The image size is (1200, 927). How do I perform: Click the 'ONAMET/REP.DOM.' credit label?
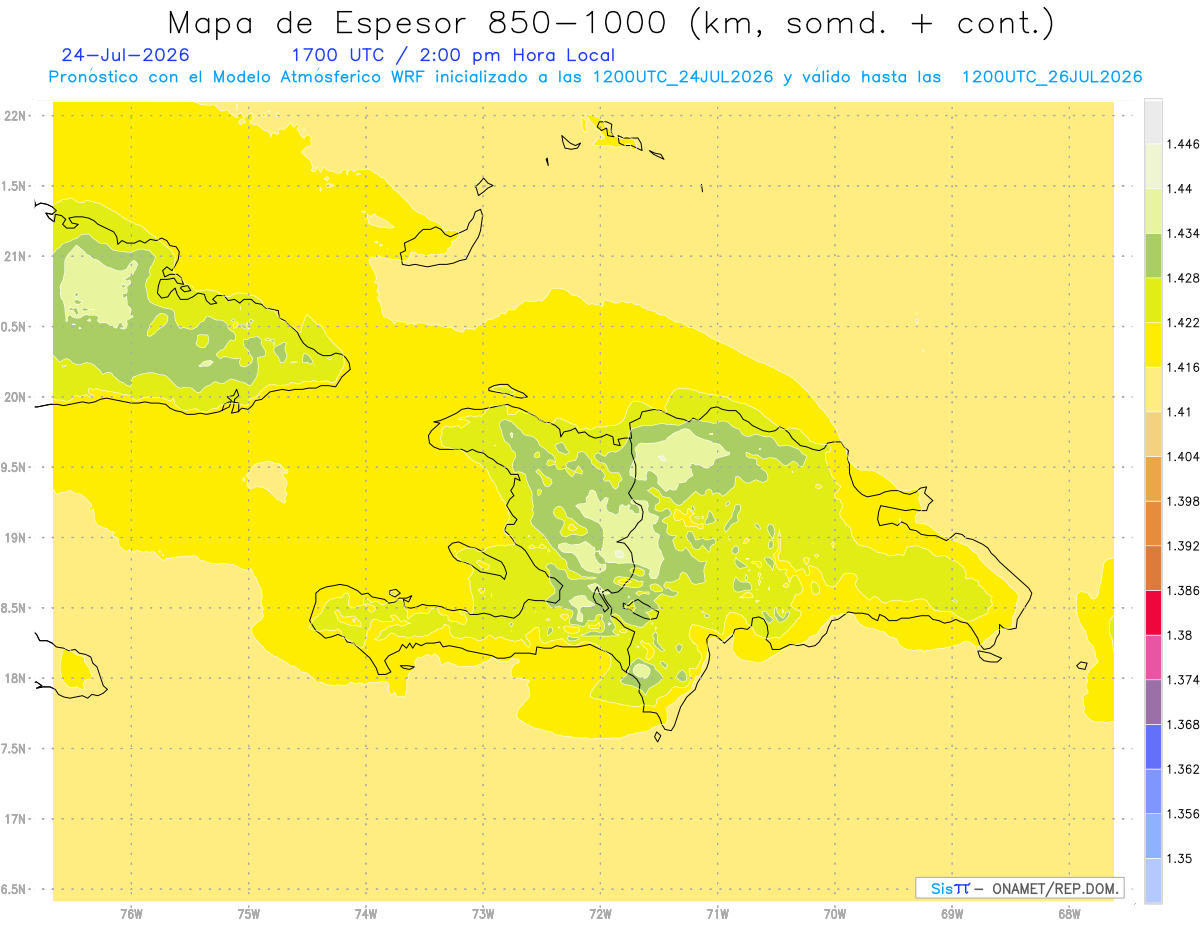[x=1056, y=888]
